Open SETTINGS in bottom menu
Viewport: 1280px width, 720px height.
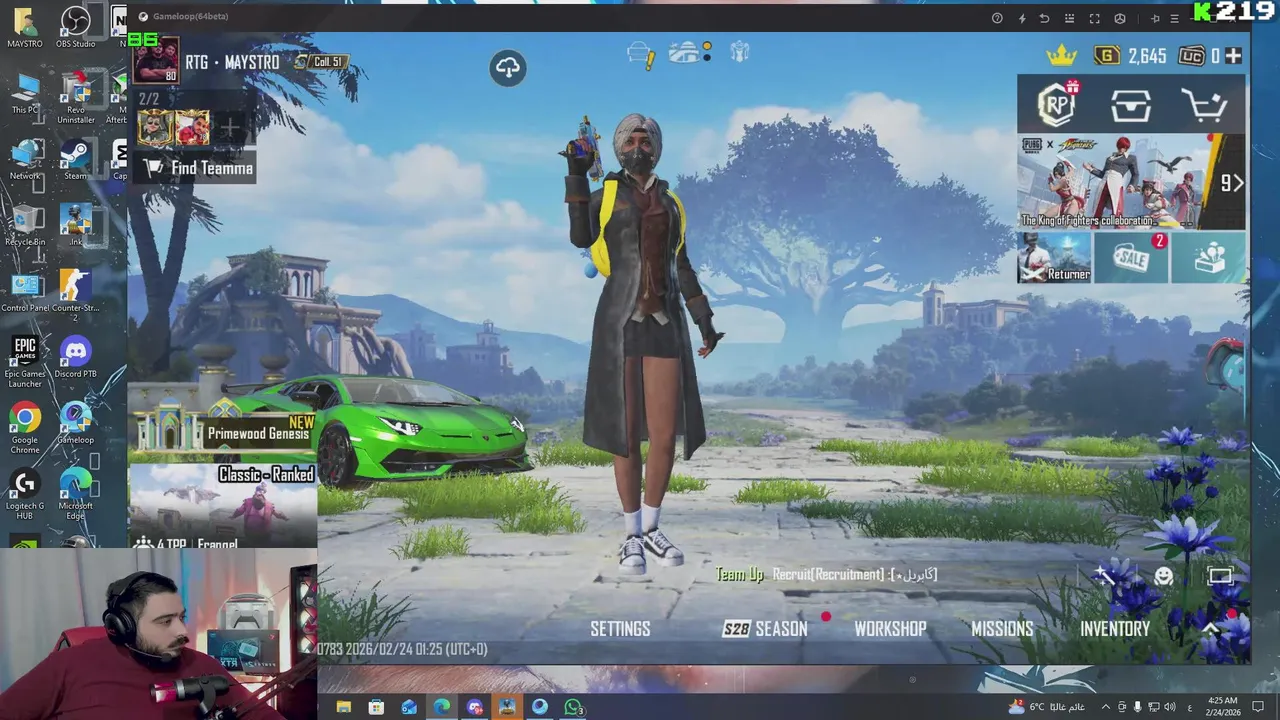[x=620, y=629]
